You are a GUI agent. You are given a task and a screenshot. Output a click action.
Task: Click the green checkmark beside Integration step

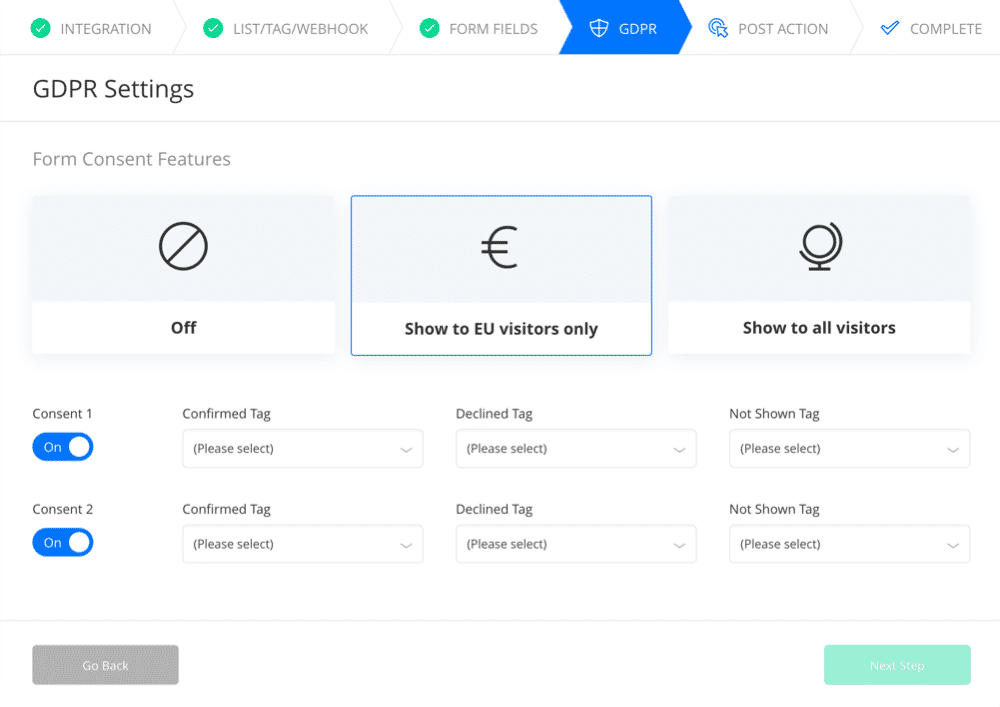click(41, 29)
